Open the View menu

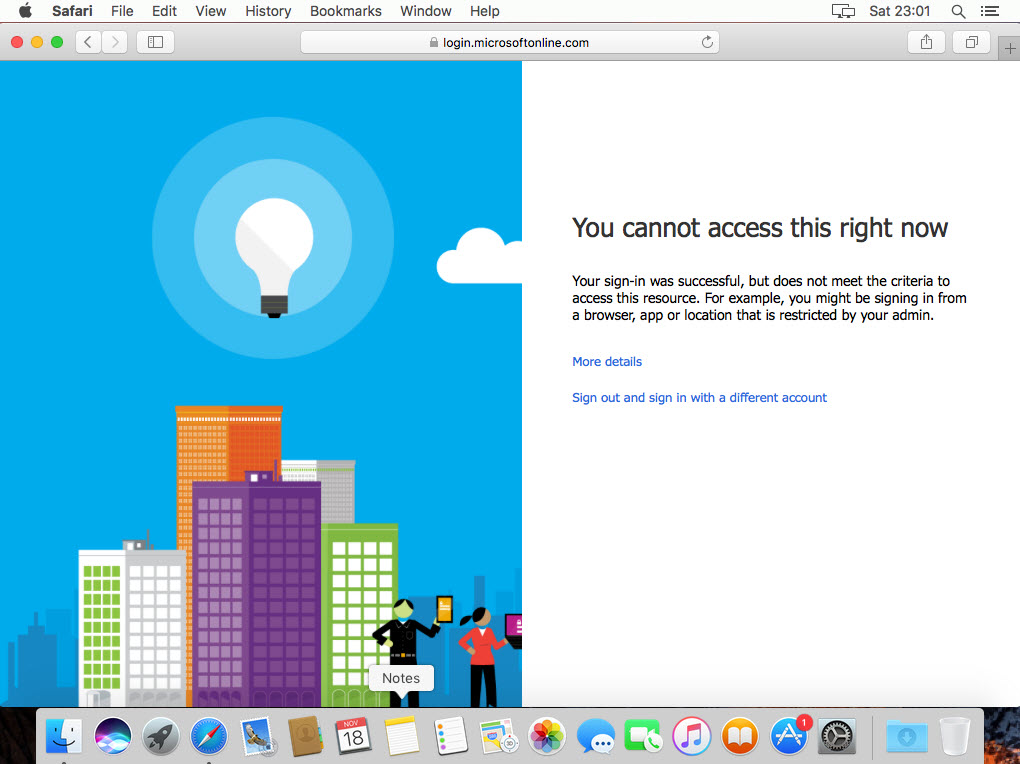click(x=211, y=11)
